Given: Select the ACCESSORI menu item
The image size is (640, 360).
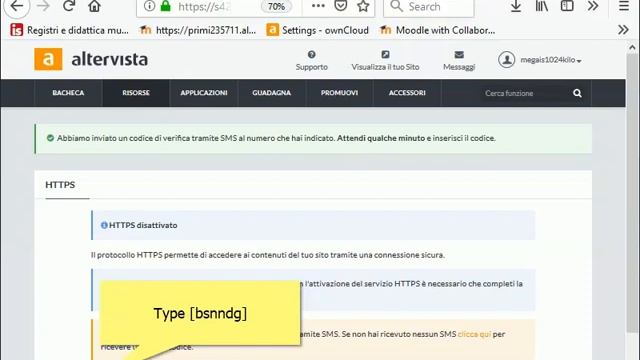Looking at the screenshot, I should click(x=407, y=93).
